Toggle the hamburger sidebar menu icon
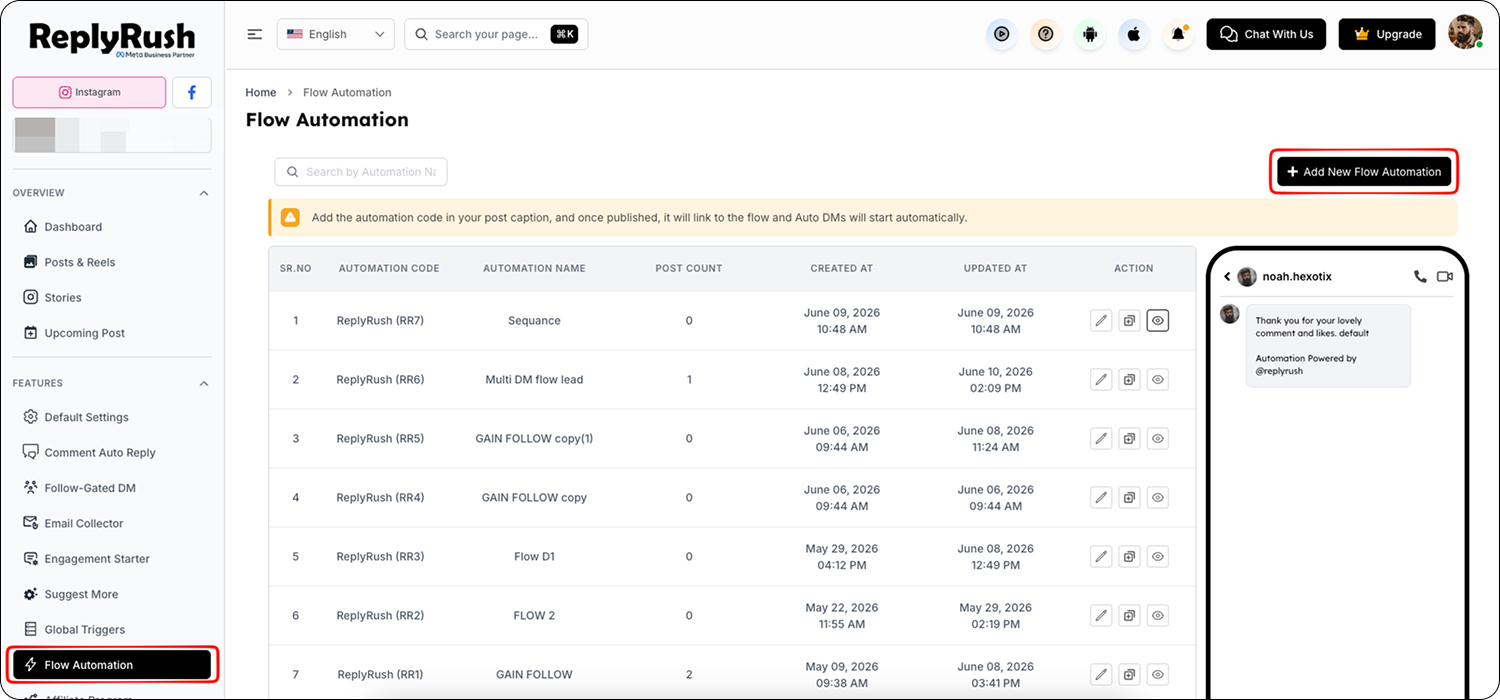 click(x=255, y=34)
